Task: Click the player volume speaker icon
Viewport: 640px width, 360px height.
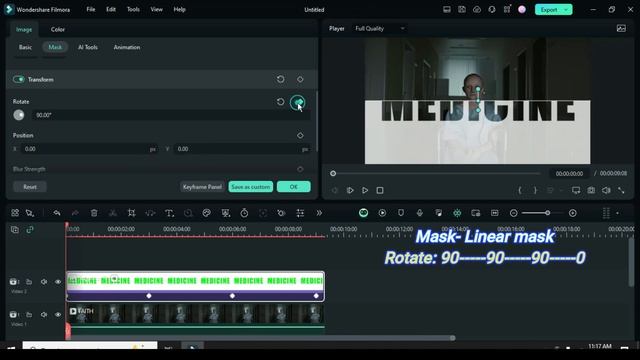Action: [x=606, y=190]
